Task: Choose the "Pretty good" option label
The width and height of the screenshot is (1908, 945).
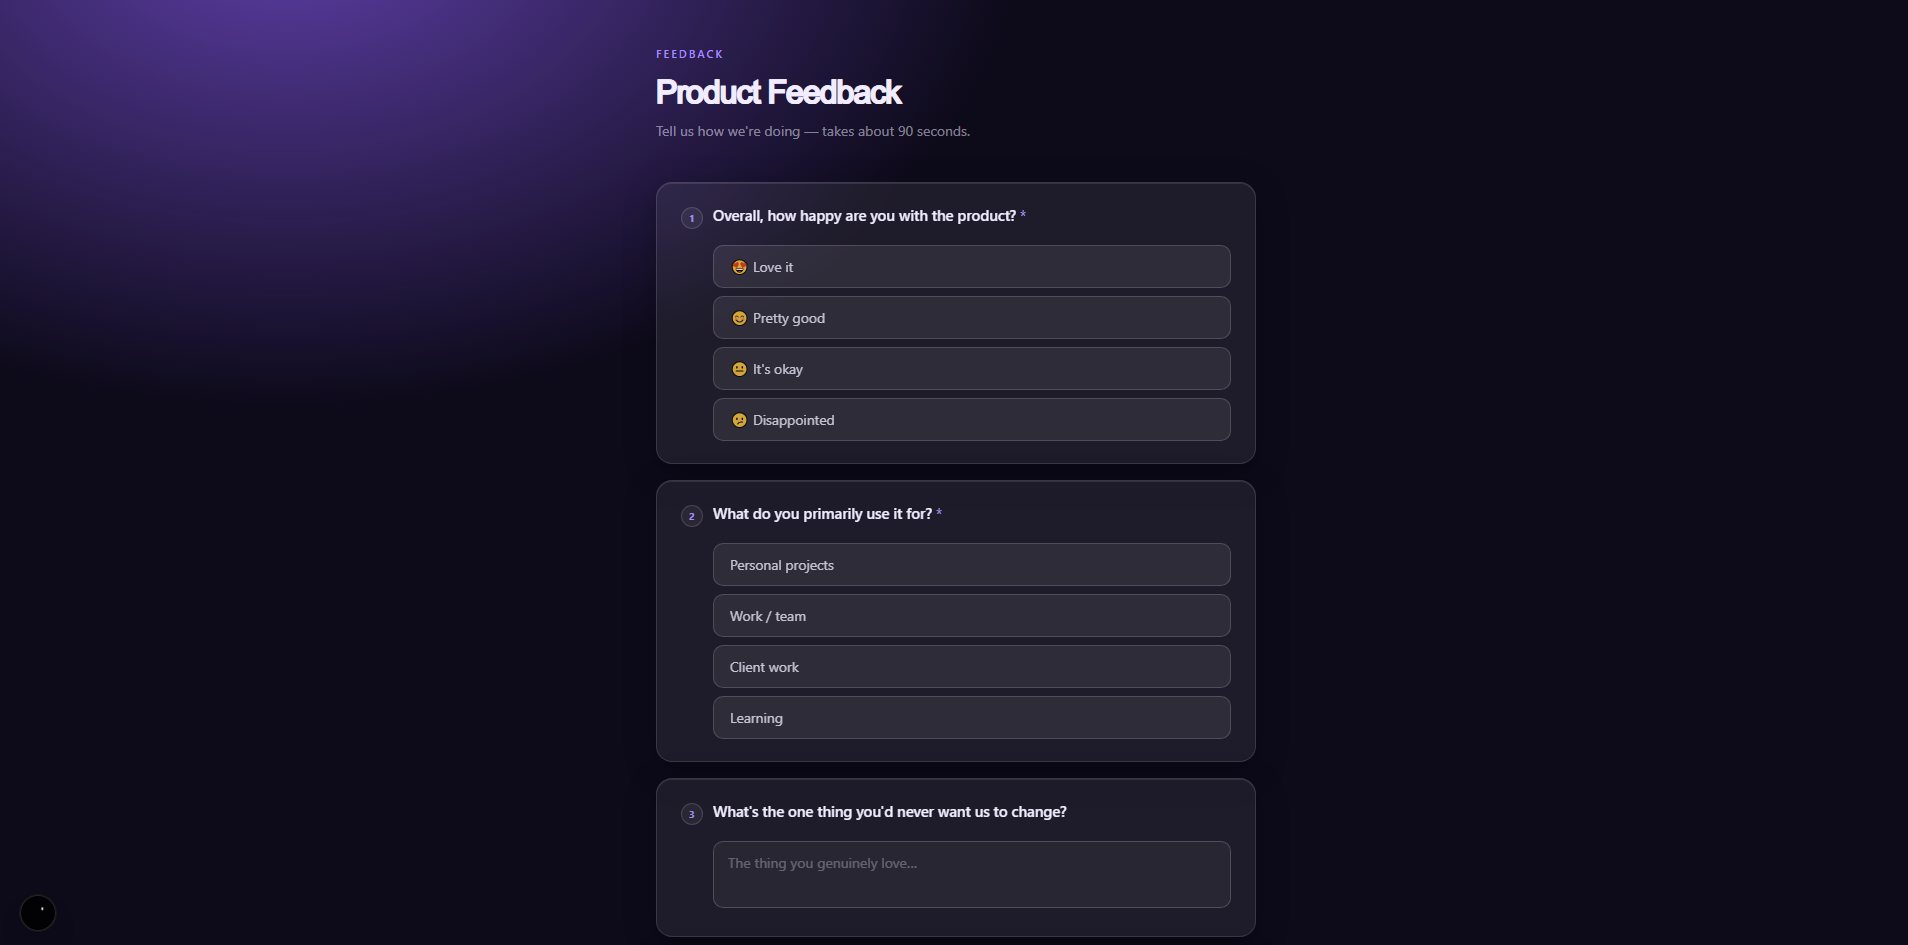Action: [x=789, y=318]
